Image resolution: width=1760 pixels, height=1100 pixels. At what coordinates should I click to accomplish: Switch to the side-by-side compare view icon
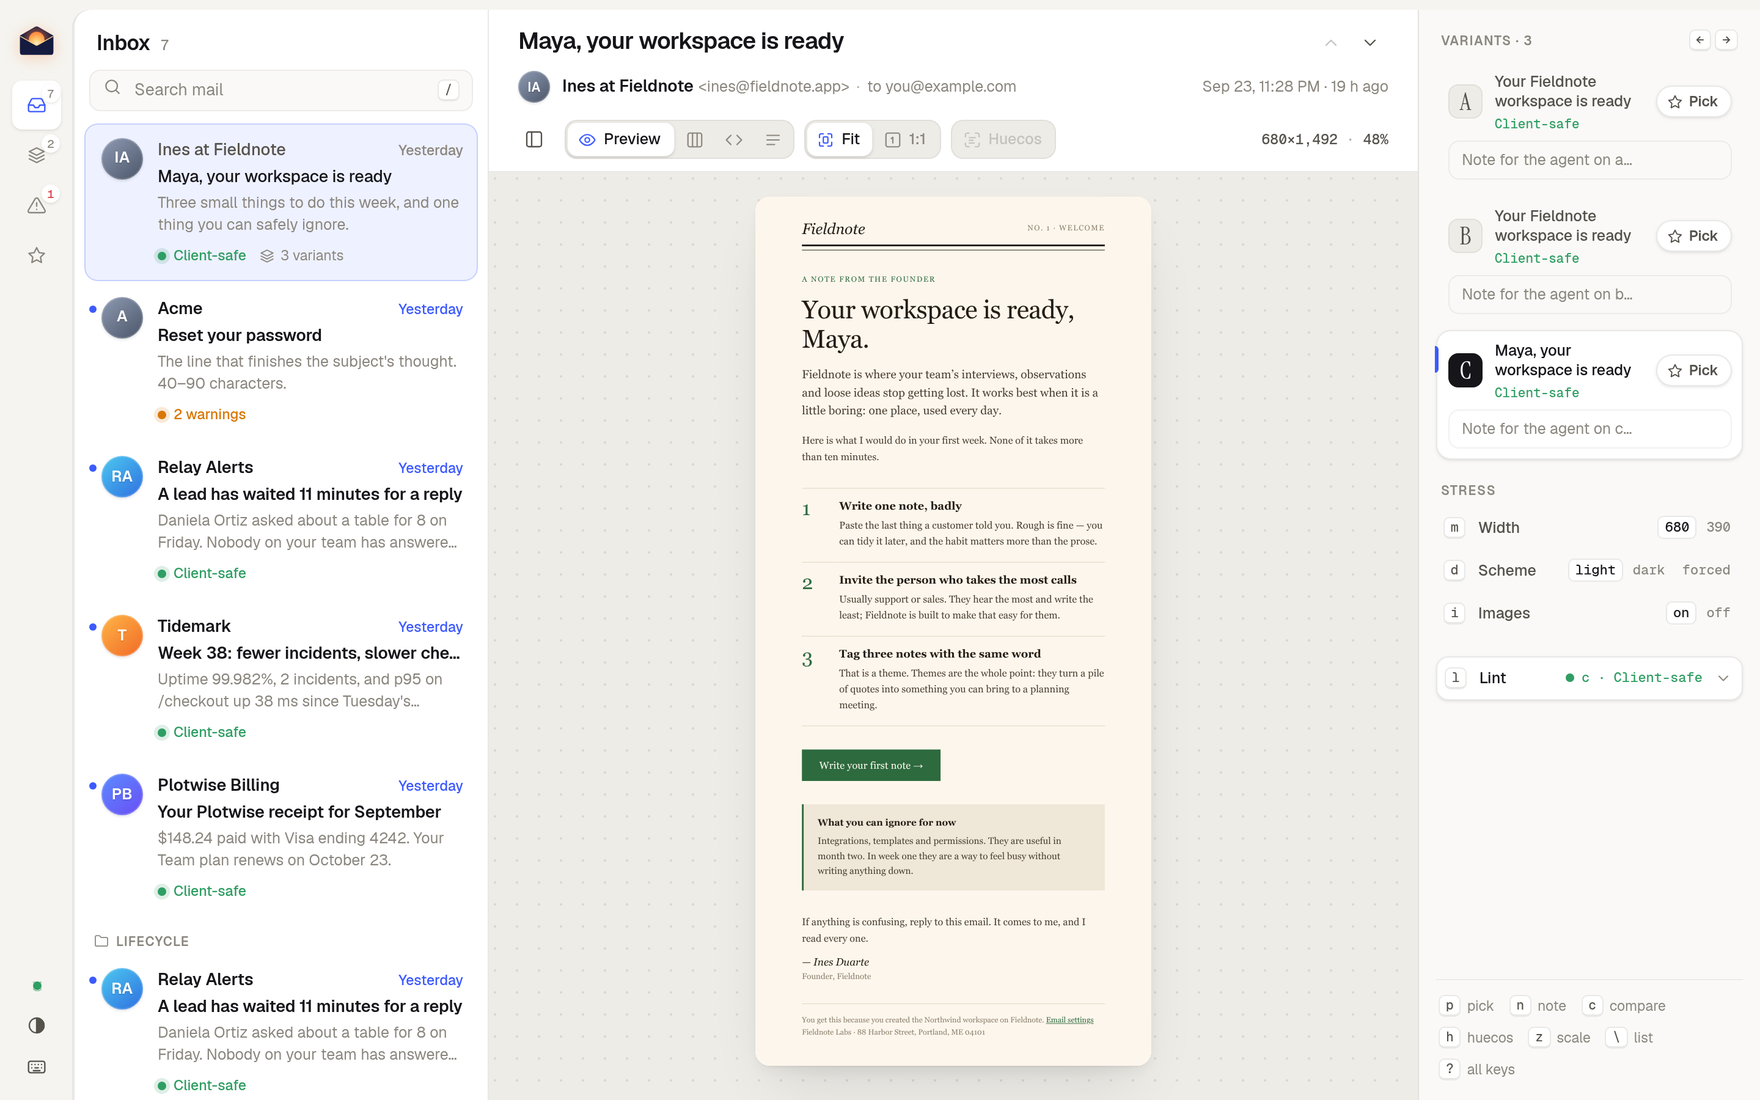[x=695, y=139]
